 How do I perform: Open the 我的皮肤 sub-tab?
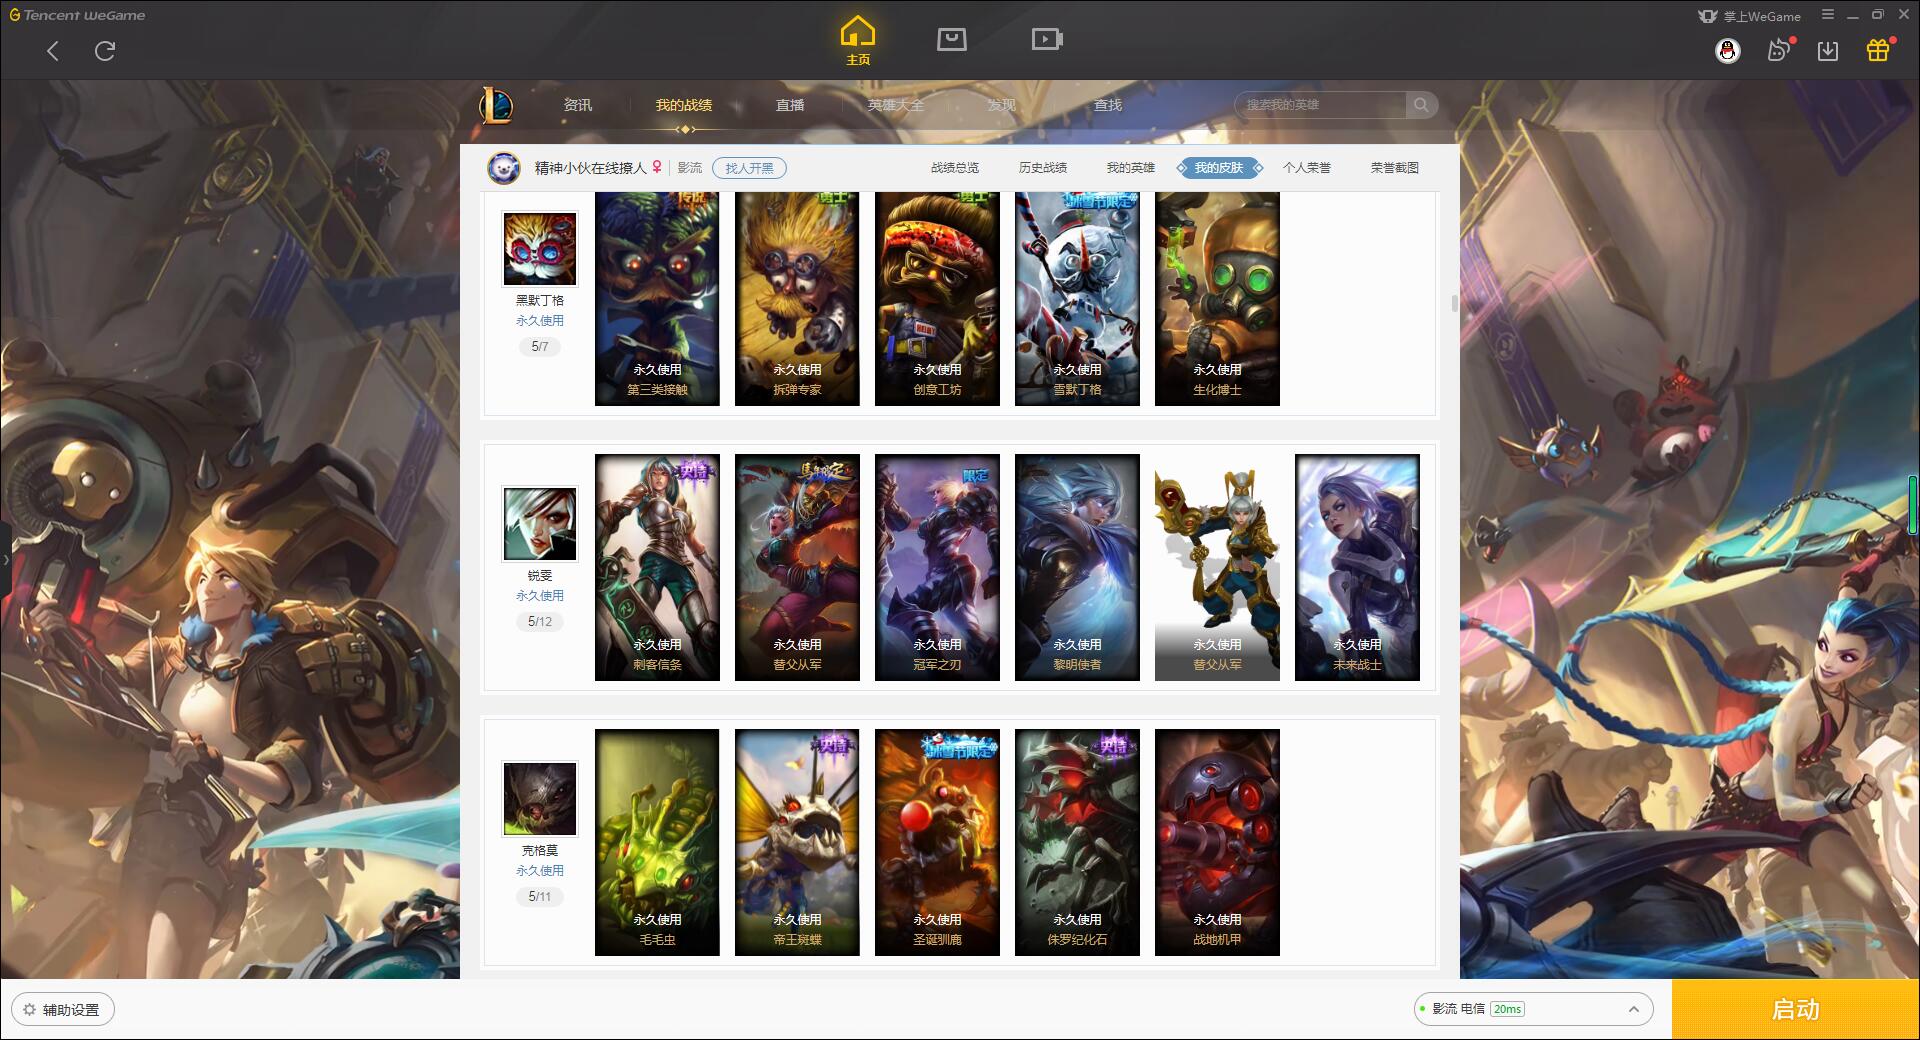point(1219,168)
